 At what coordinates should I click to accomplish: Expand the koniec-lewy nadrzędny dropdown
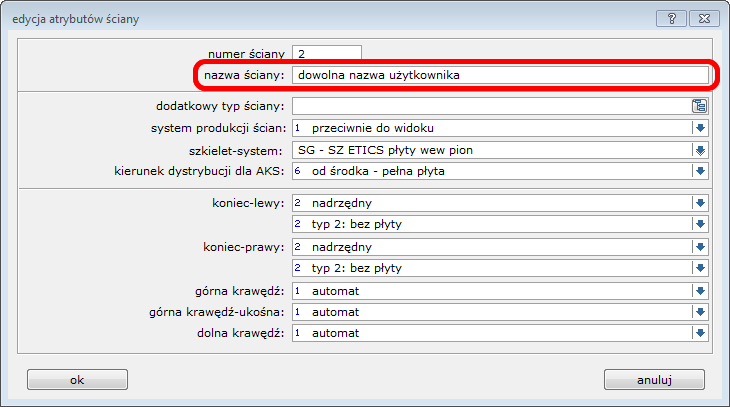pos(700,203)
